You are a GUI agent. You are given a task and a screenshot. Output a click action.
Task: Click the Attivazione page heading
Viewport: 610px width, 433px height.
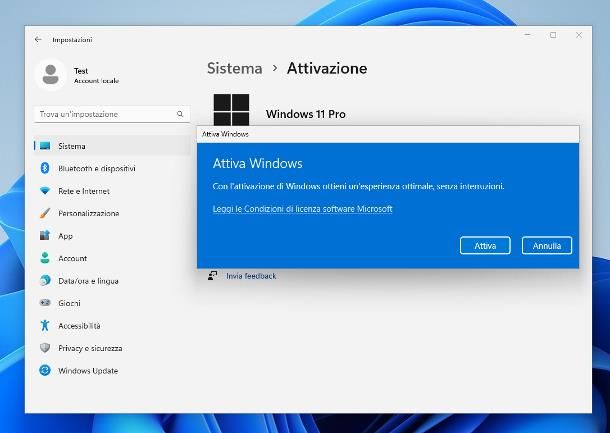pyautogui.click(x=327, y=68)
